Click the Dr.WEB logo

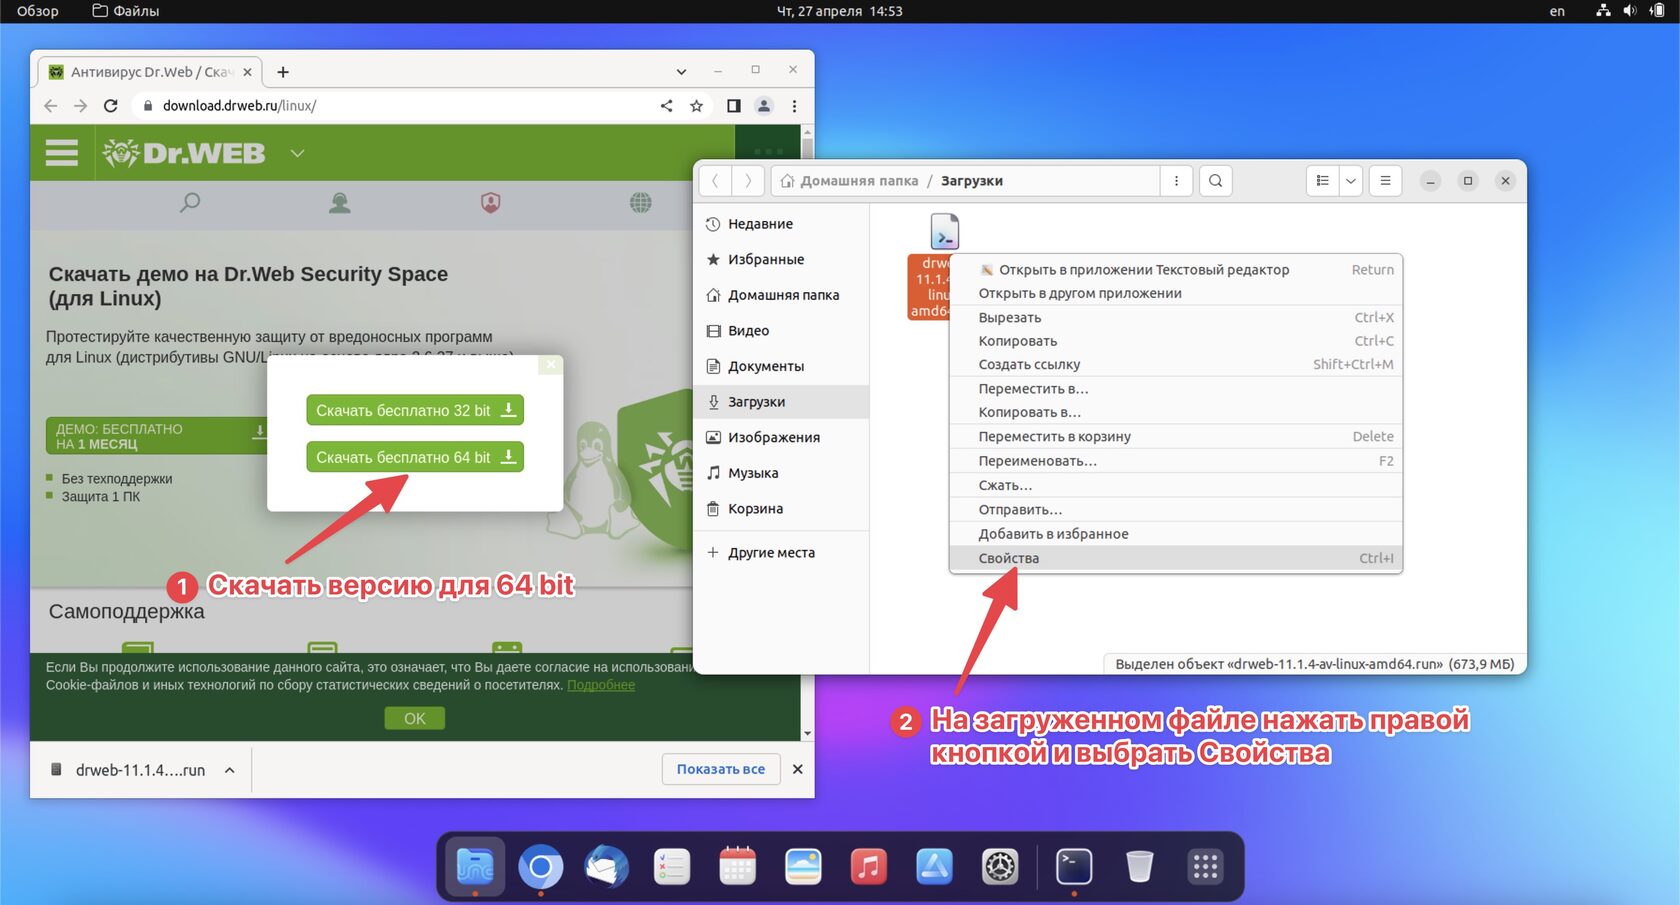coord(184,153)
